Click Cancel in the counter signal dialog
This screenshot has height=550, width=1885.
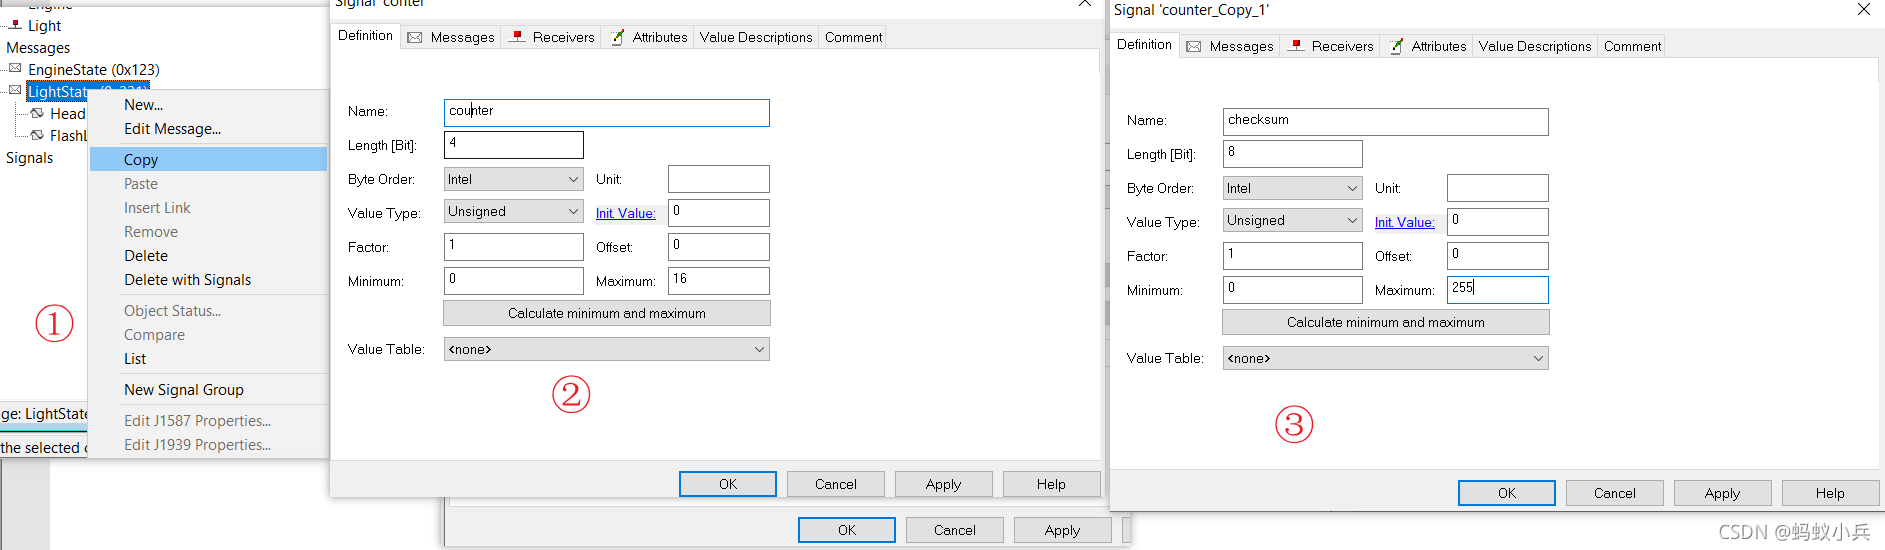pos(836,484)
